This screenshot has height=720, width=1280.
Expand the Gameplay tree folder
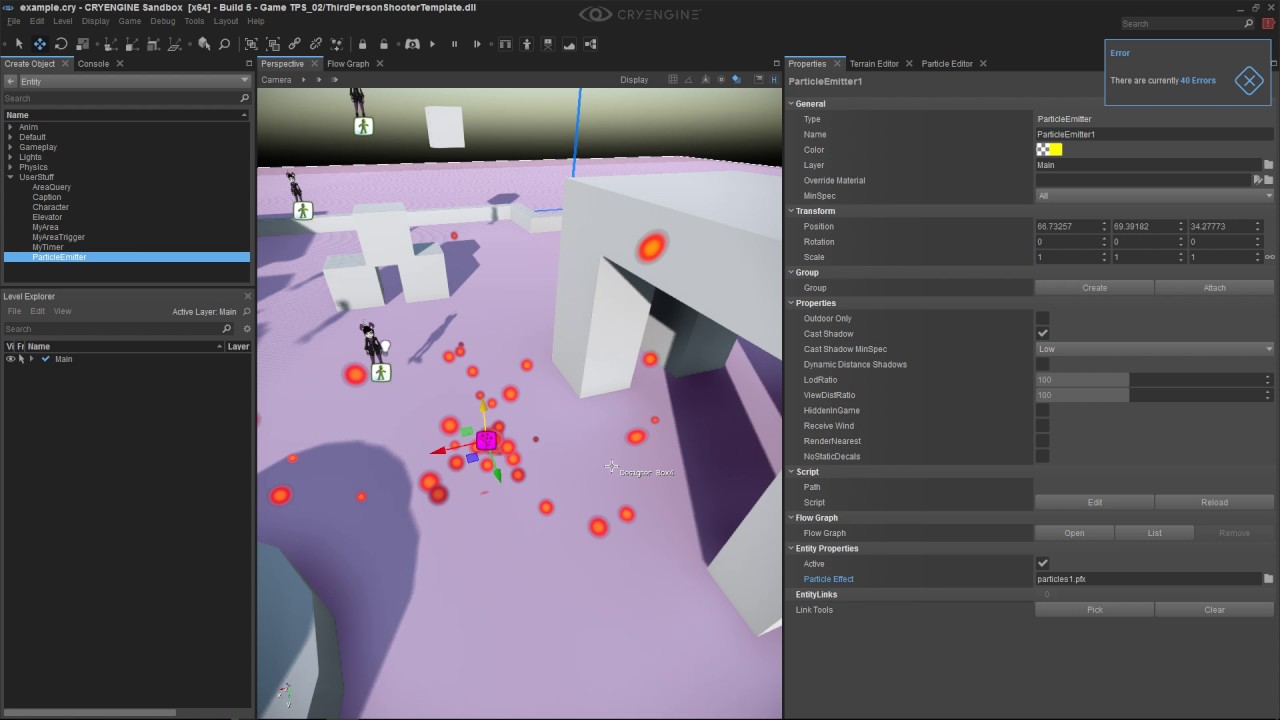click(x=10, y=147)
